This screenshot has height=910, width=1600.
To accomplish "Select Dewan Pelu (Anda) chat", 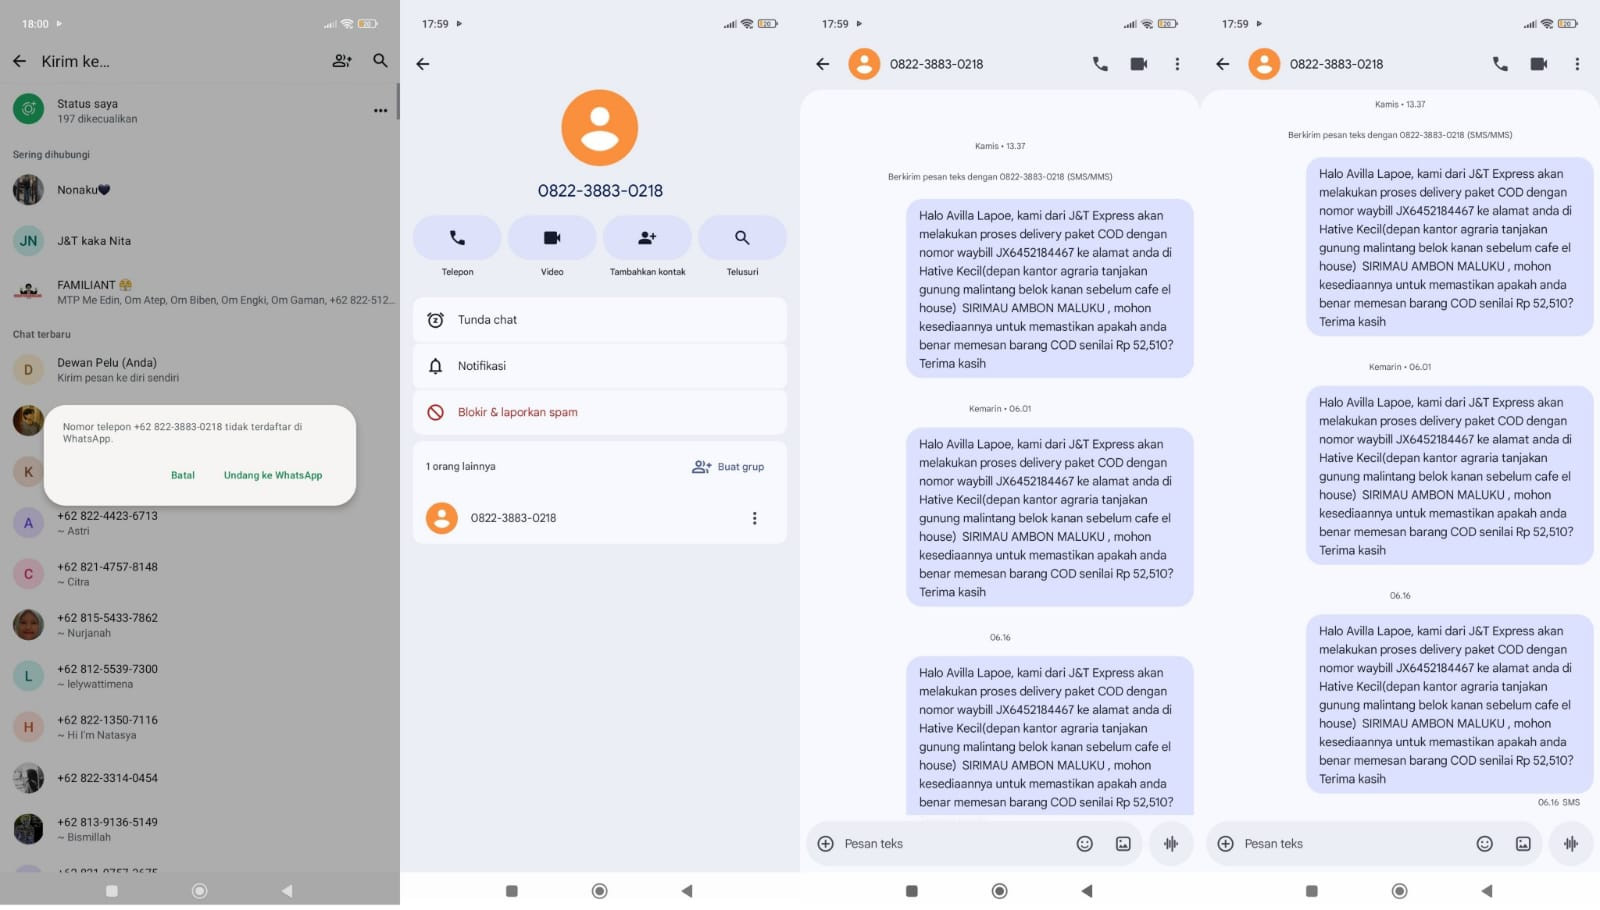I will [200, 370].
